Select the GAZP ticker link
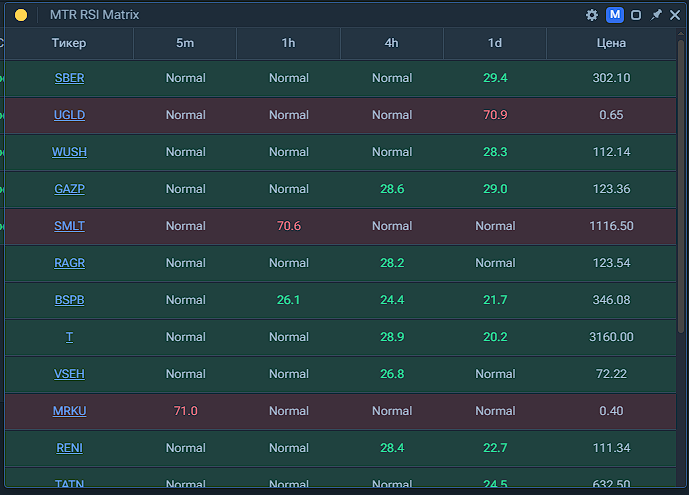This screenshot has width=689, height=495. tap(69, 189)
